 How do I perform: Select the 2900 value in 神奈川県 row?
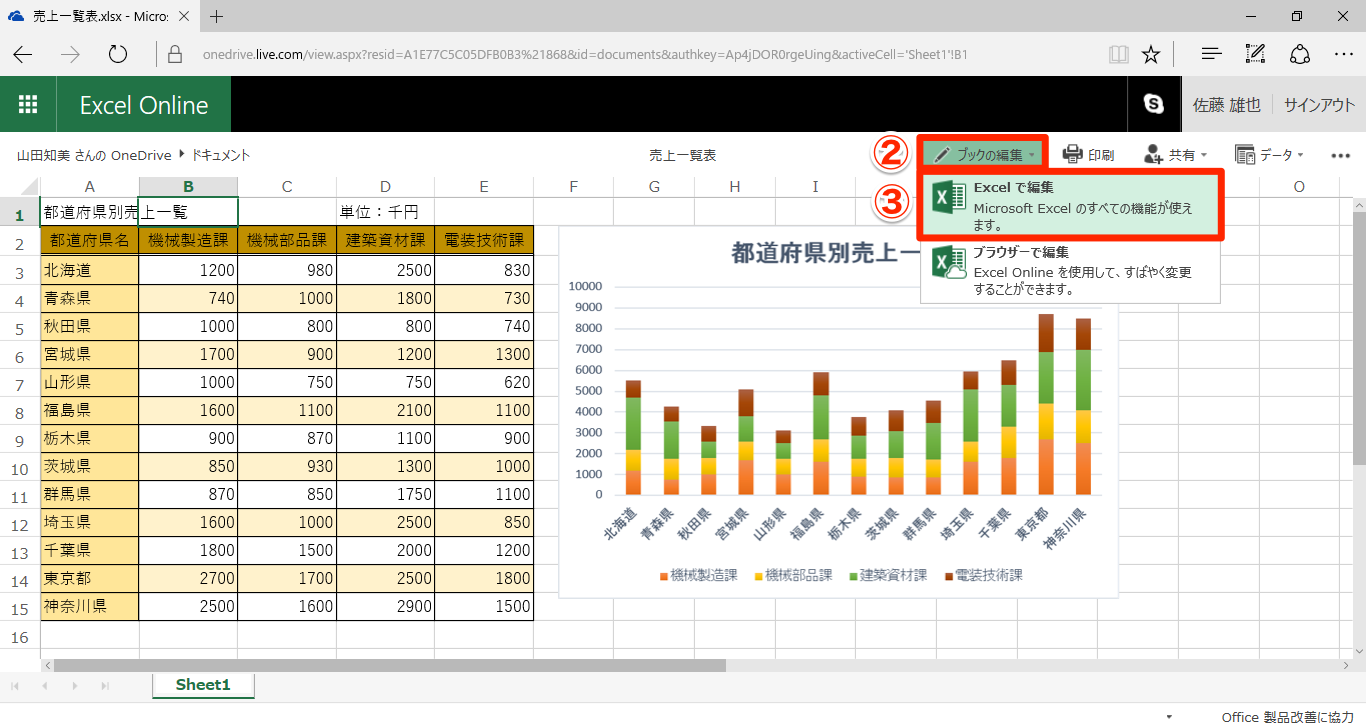[385, 606]
